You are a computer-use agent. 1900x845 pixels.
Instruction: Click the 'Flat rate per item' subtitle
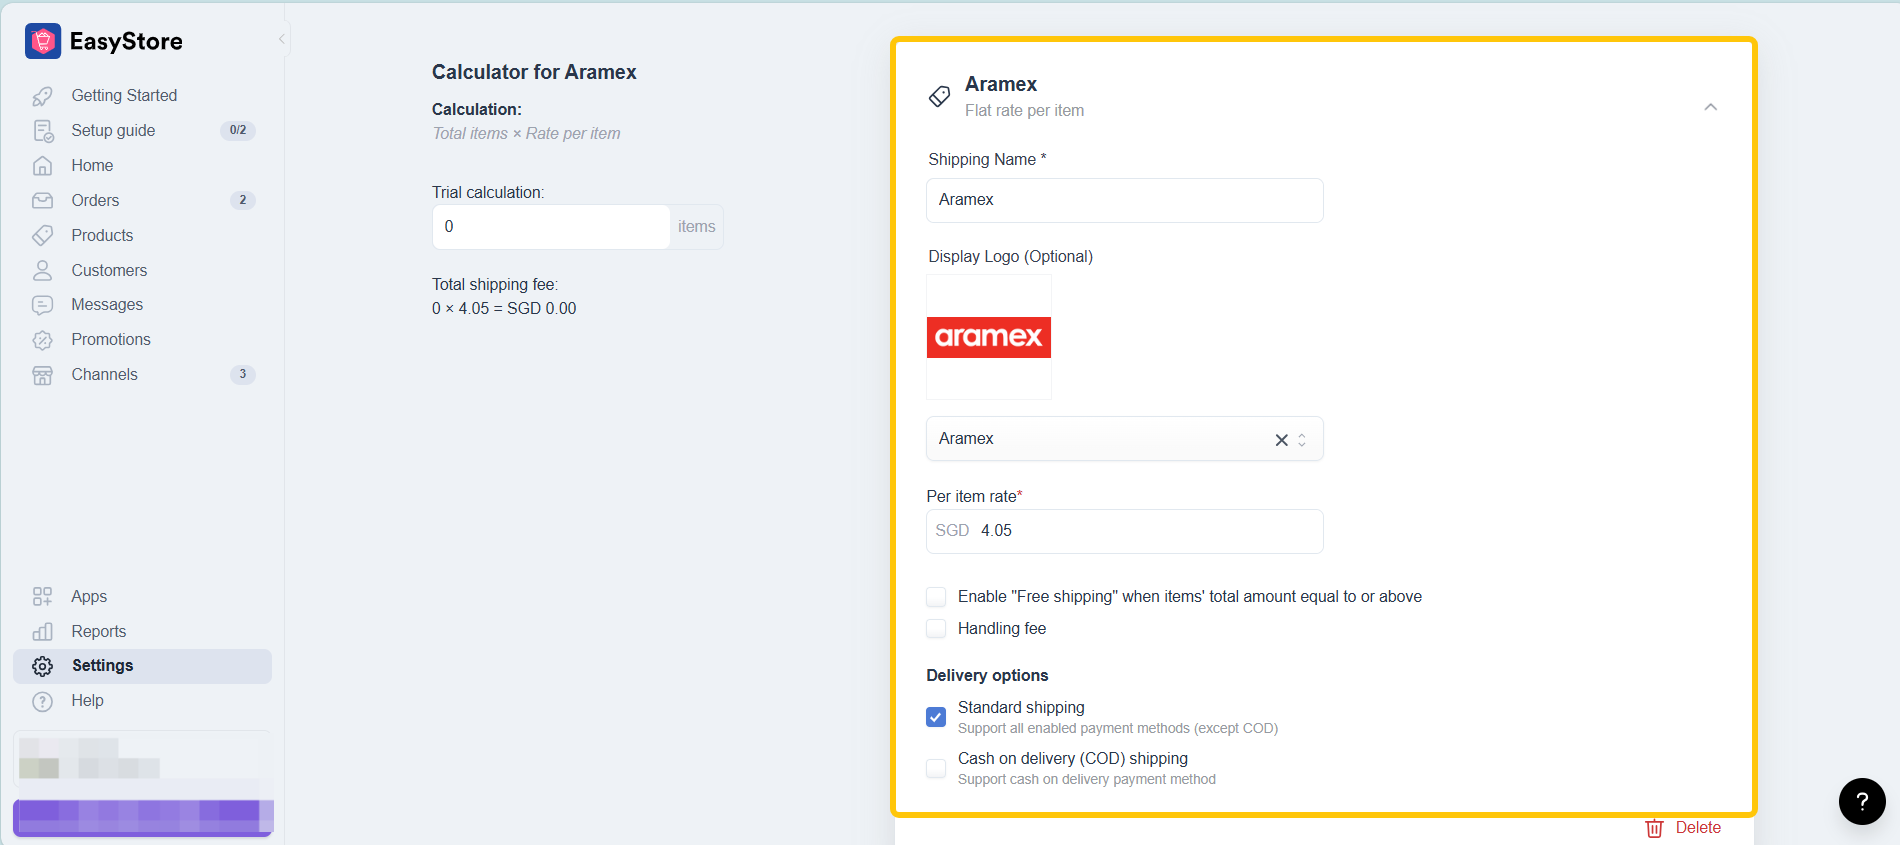pos(1024,111)
